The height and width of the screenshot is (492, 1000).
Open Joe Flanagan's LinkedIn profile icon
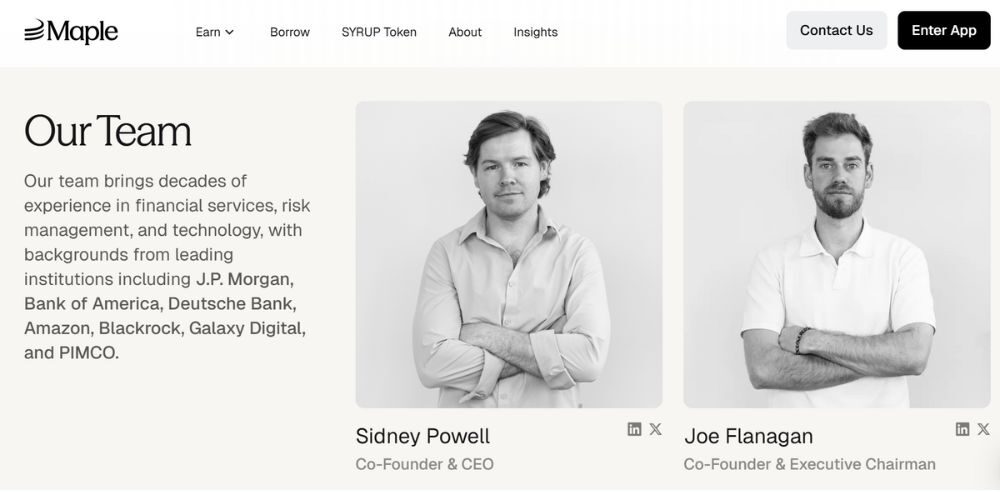[x=962, y=429]
